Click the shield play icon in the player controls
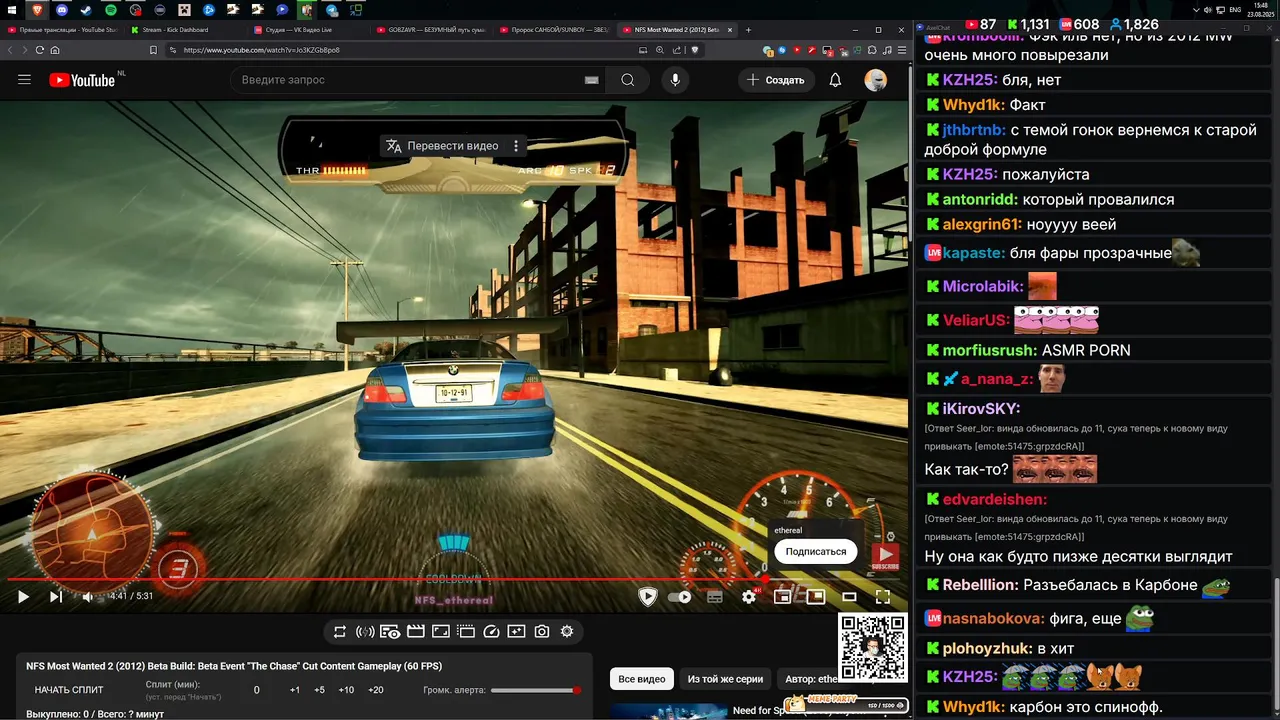The image size is (1280, 720). [x=648, y=597]
